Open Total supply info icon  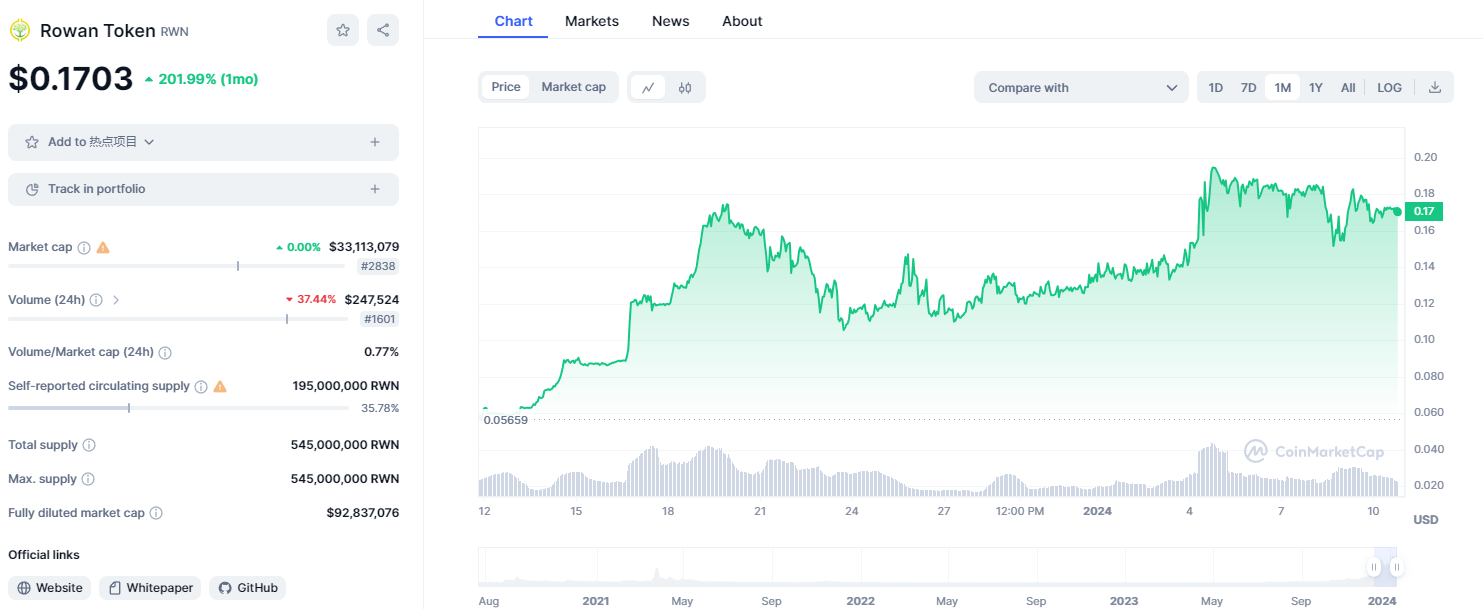pyautogui.click(x=89, y=445)
